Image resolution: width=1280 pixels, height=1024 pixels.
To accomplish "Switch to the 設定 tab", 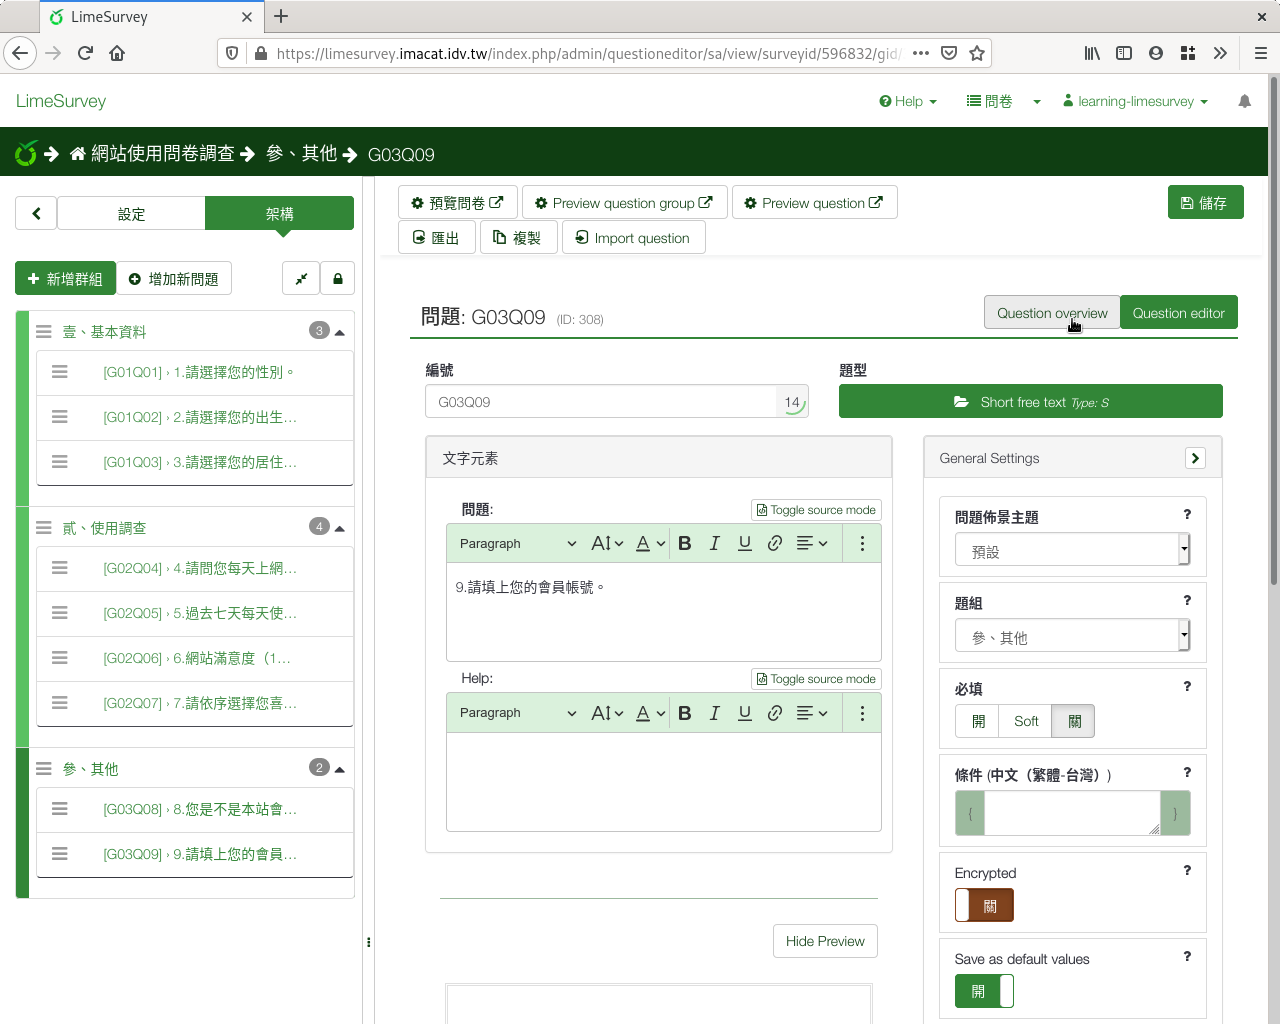I will coord(131,213).
